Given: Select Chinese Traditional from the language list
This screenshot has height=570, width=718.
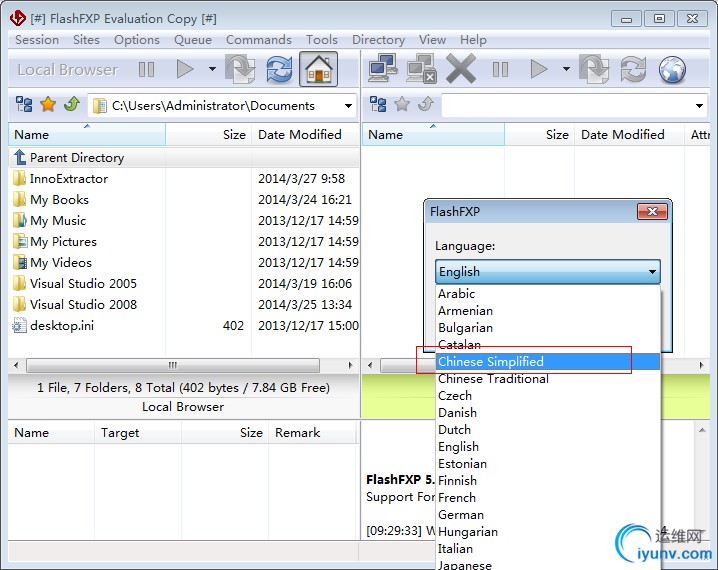Looking at the screenshot, I should tap(548, 379).
